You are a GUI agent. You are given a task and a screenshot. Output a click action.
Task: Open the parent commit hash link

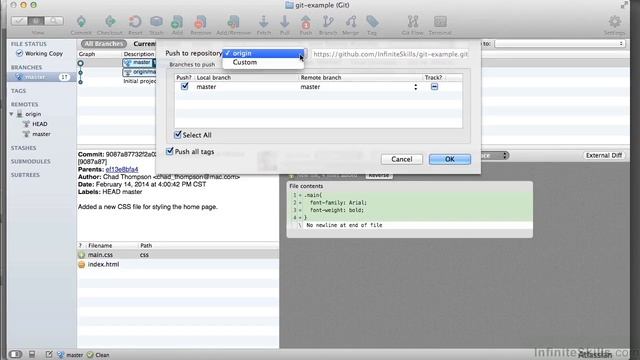click(x=122, y=169)
